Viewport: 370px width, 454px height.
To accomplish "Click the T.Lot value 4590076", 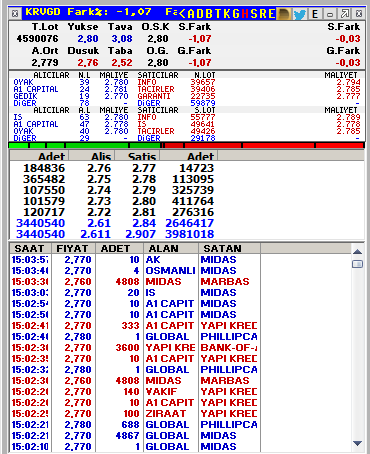I will pos(37,39).
